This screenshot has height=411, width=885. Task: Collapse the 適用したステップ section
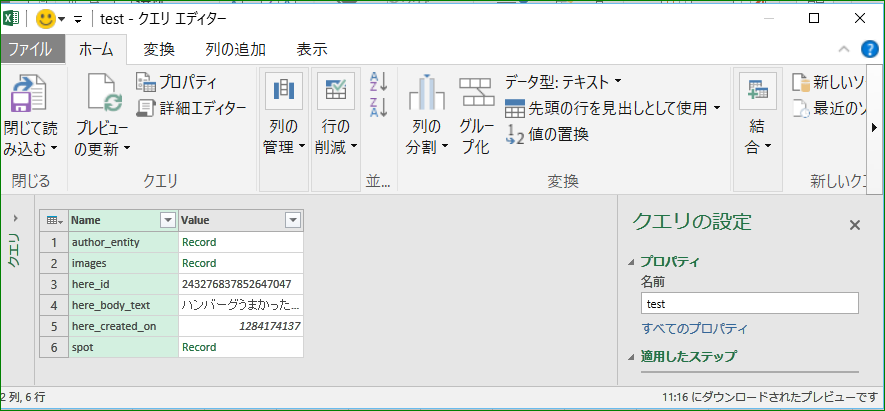[x=631, y=357]
